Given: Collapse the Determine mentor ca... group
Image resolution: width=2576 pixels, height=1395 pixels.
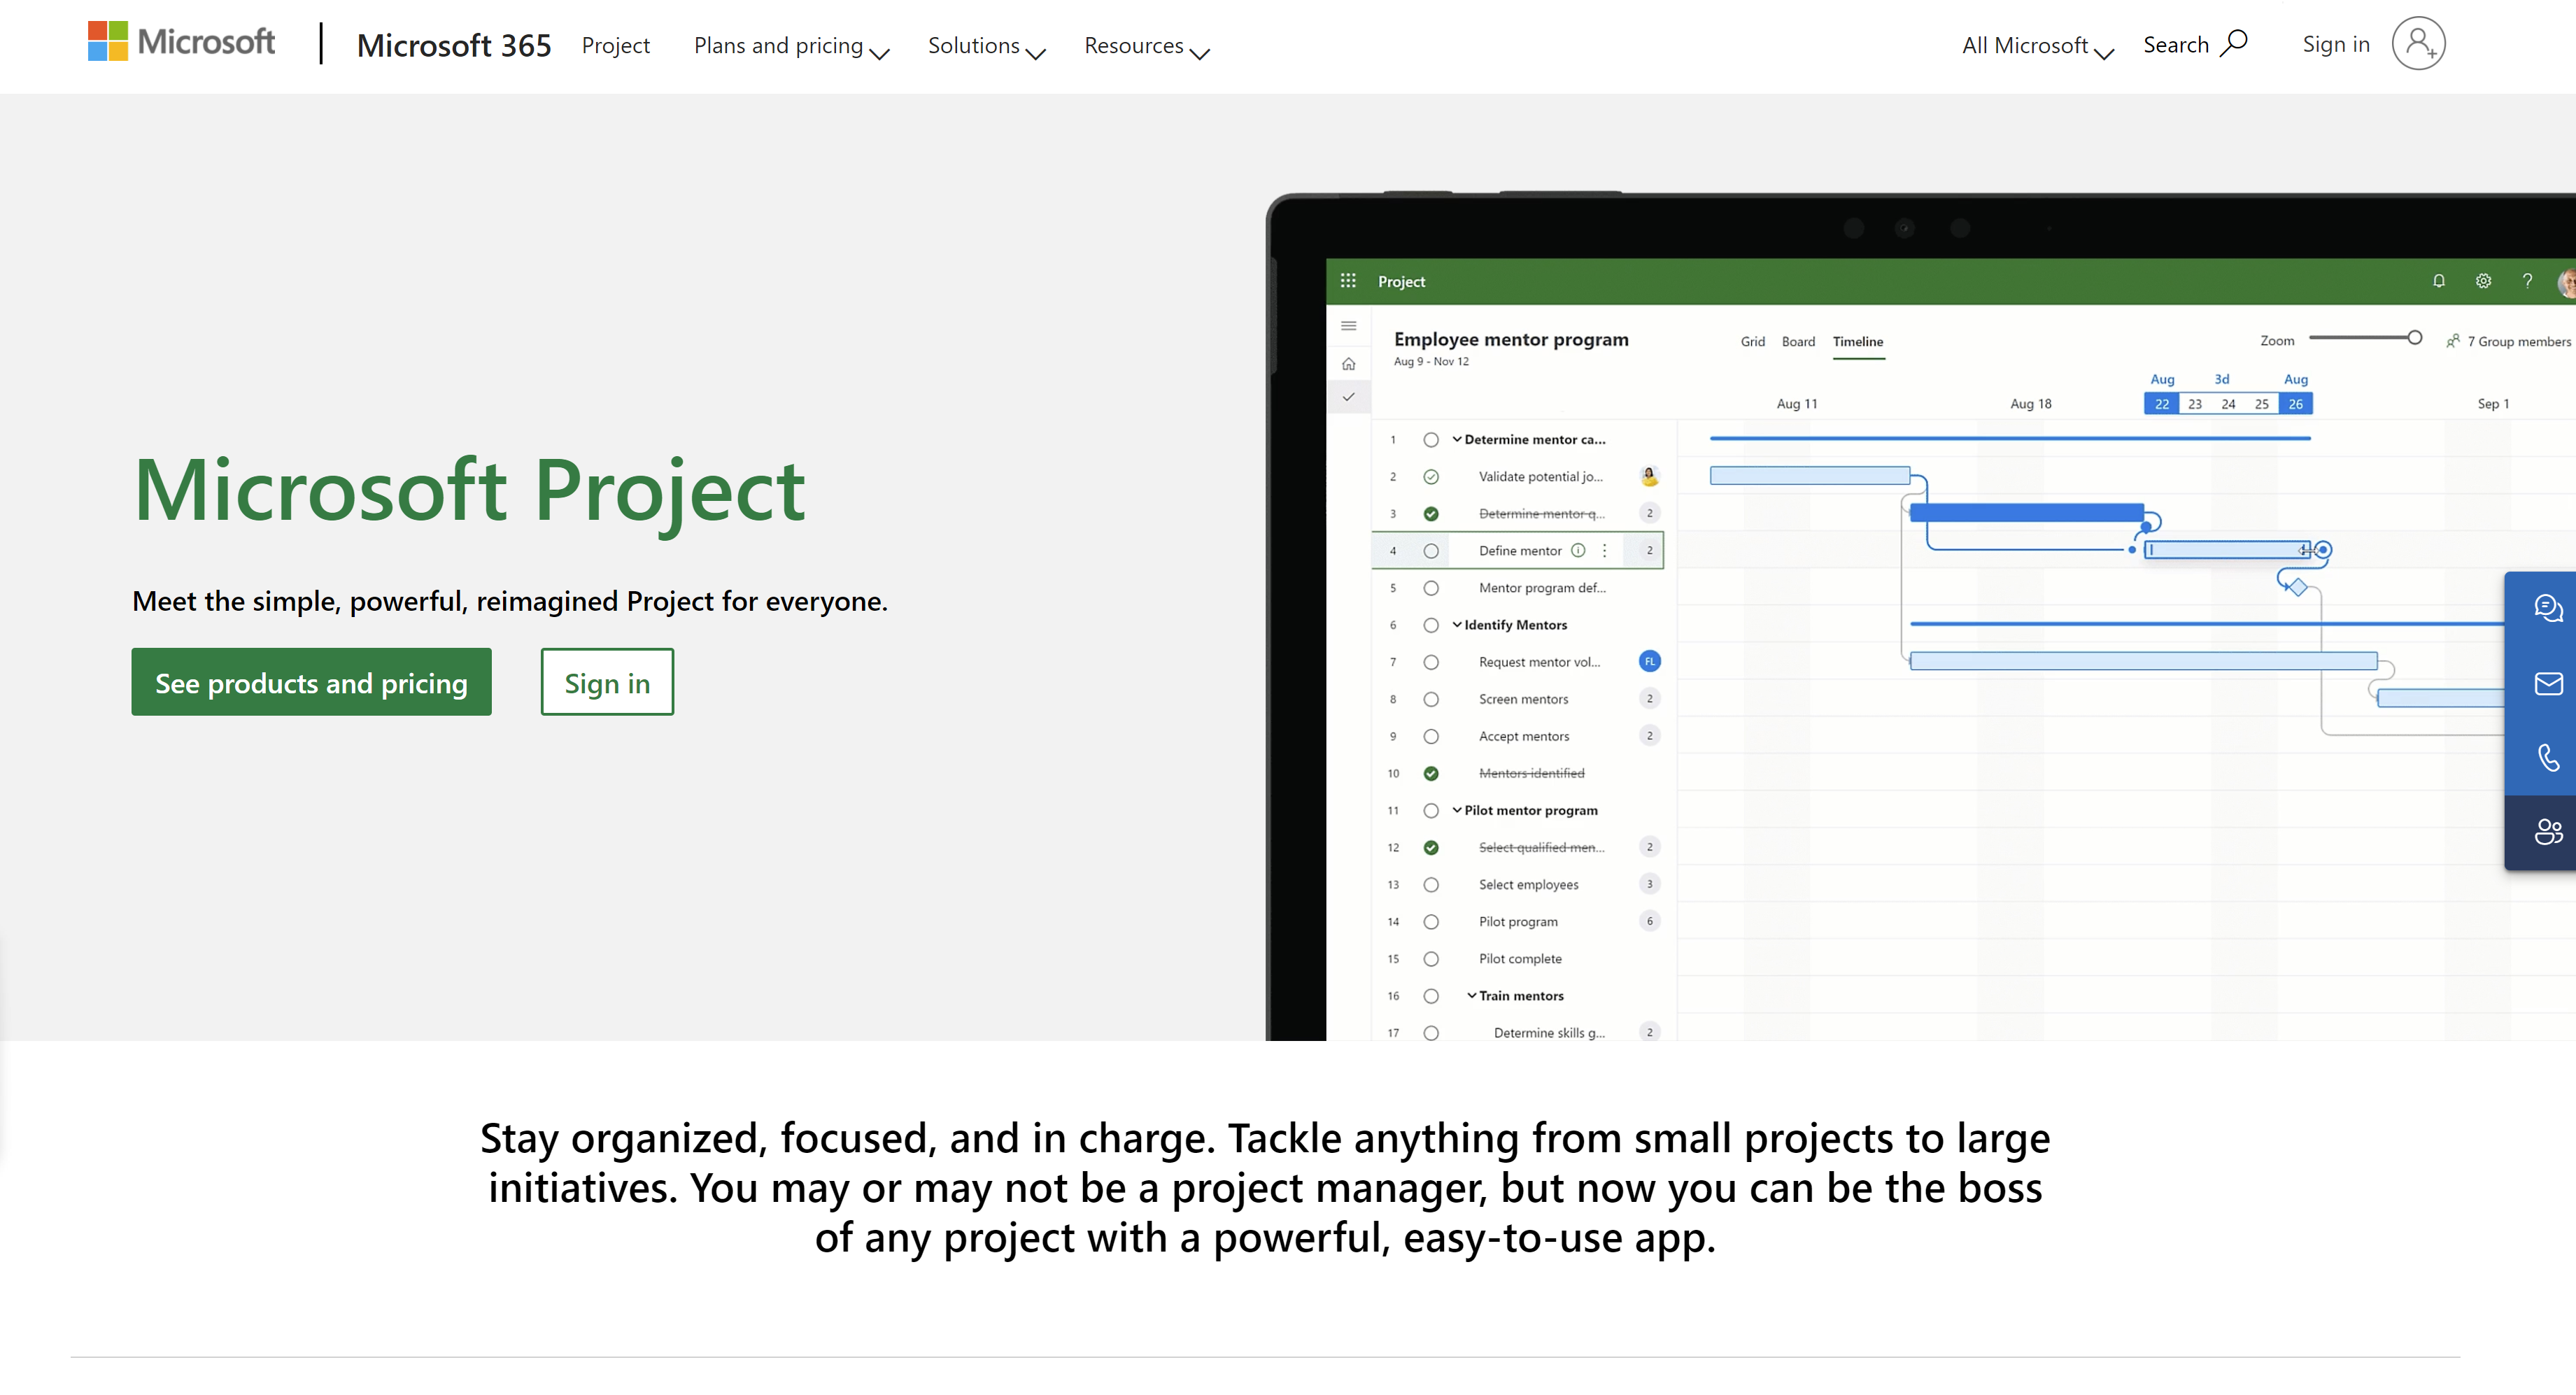Looking at the screenshot, I should tap(1457, 439).
